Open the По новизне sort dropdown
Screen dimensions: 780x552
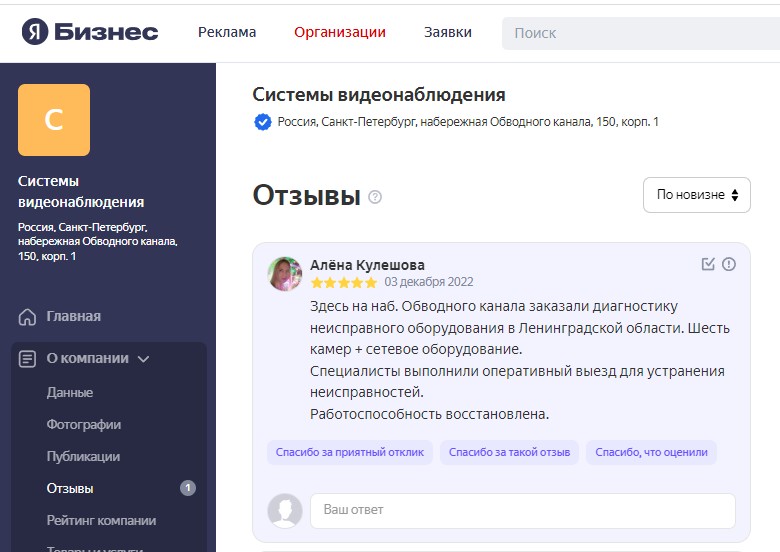tap(697, 195)
